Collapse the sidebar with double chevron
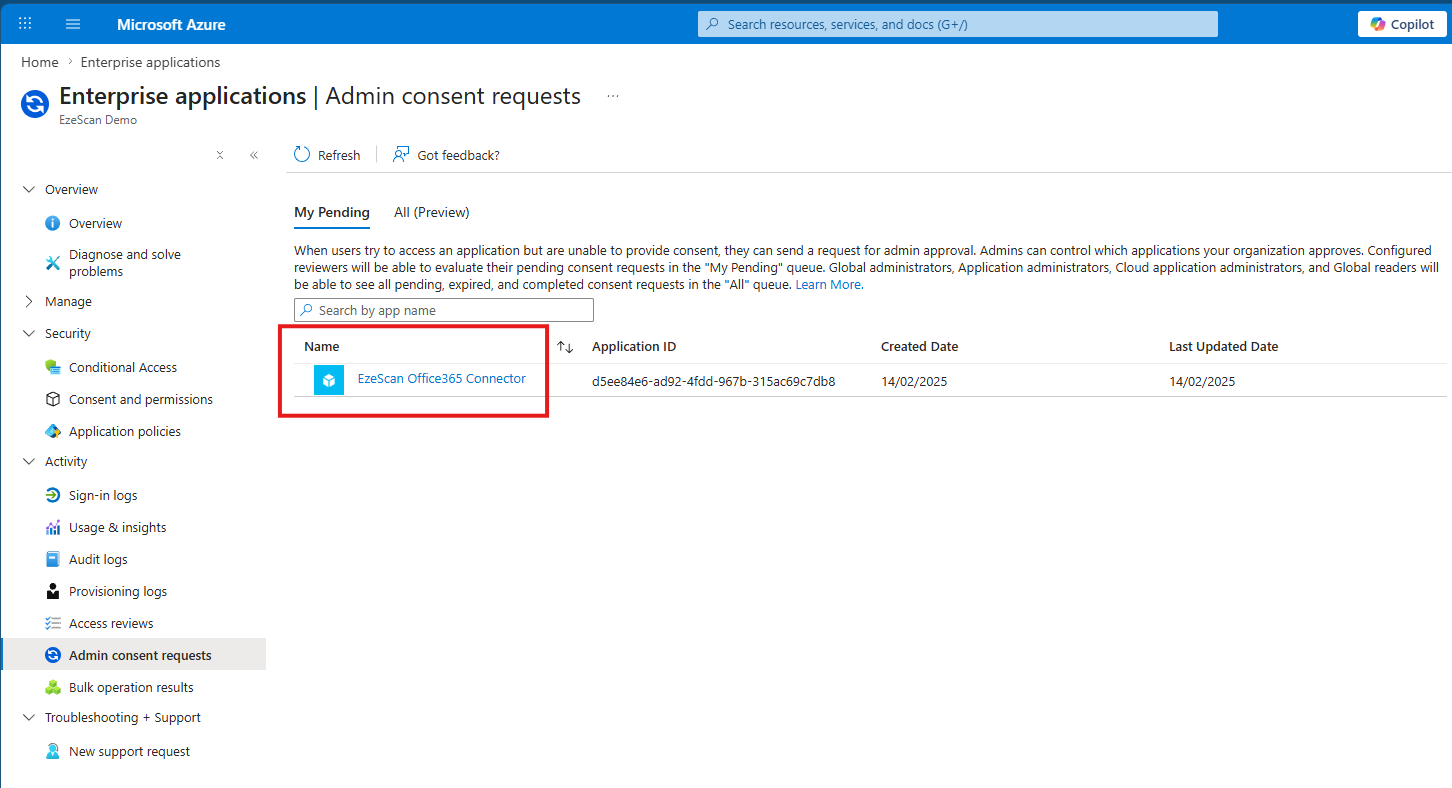 254,155
